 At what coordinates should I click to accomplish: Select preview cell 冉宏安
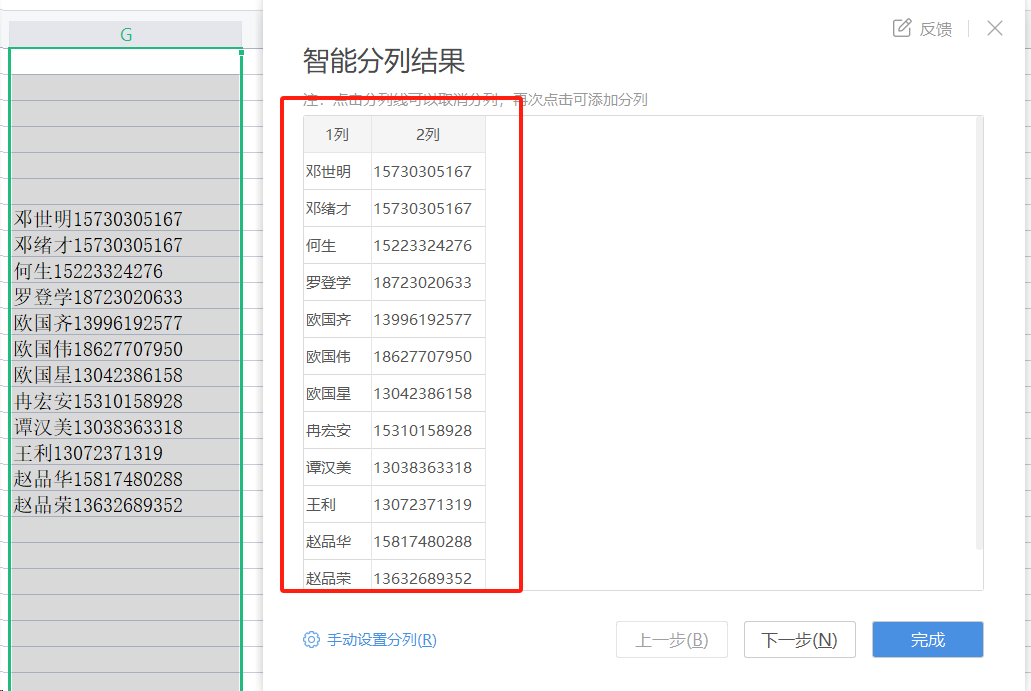tap(337, 431)
